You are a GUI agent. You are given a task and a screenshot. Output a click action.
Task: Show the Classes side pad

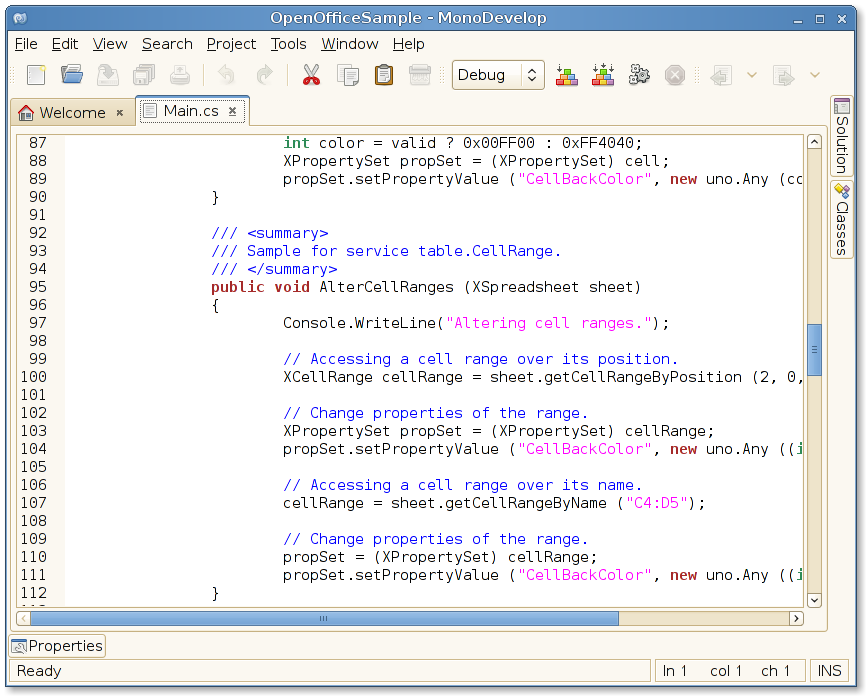842,219
